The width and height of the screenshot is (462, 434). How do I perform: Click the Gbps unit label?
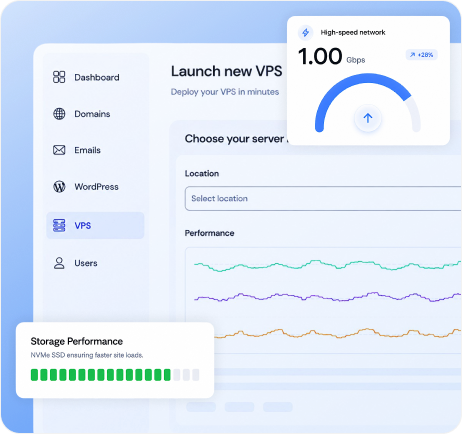[356, 60]
